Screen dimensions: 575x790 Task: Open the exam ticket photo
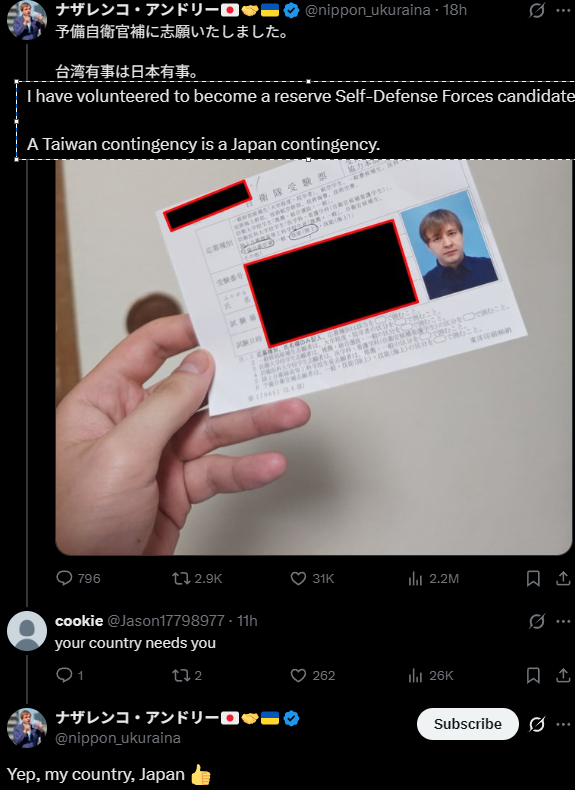coord(313,358)
